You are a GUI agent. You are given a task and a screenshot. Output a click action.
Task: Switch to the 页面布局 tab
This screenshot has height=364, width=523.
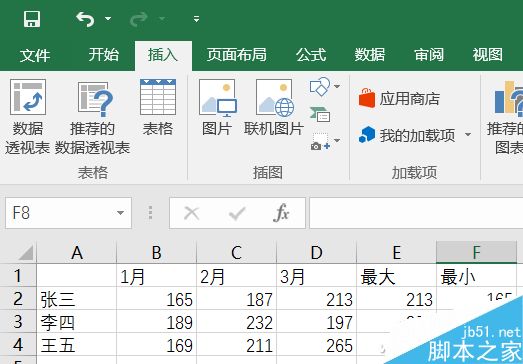236,54
